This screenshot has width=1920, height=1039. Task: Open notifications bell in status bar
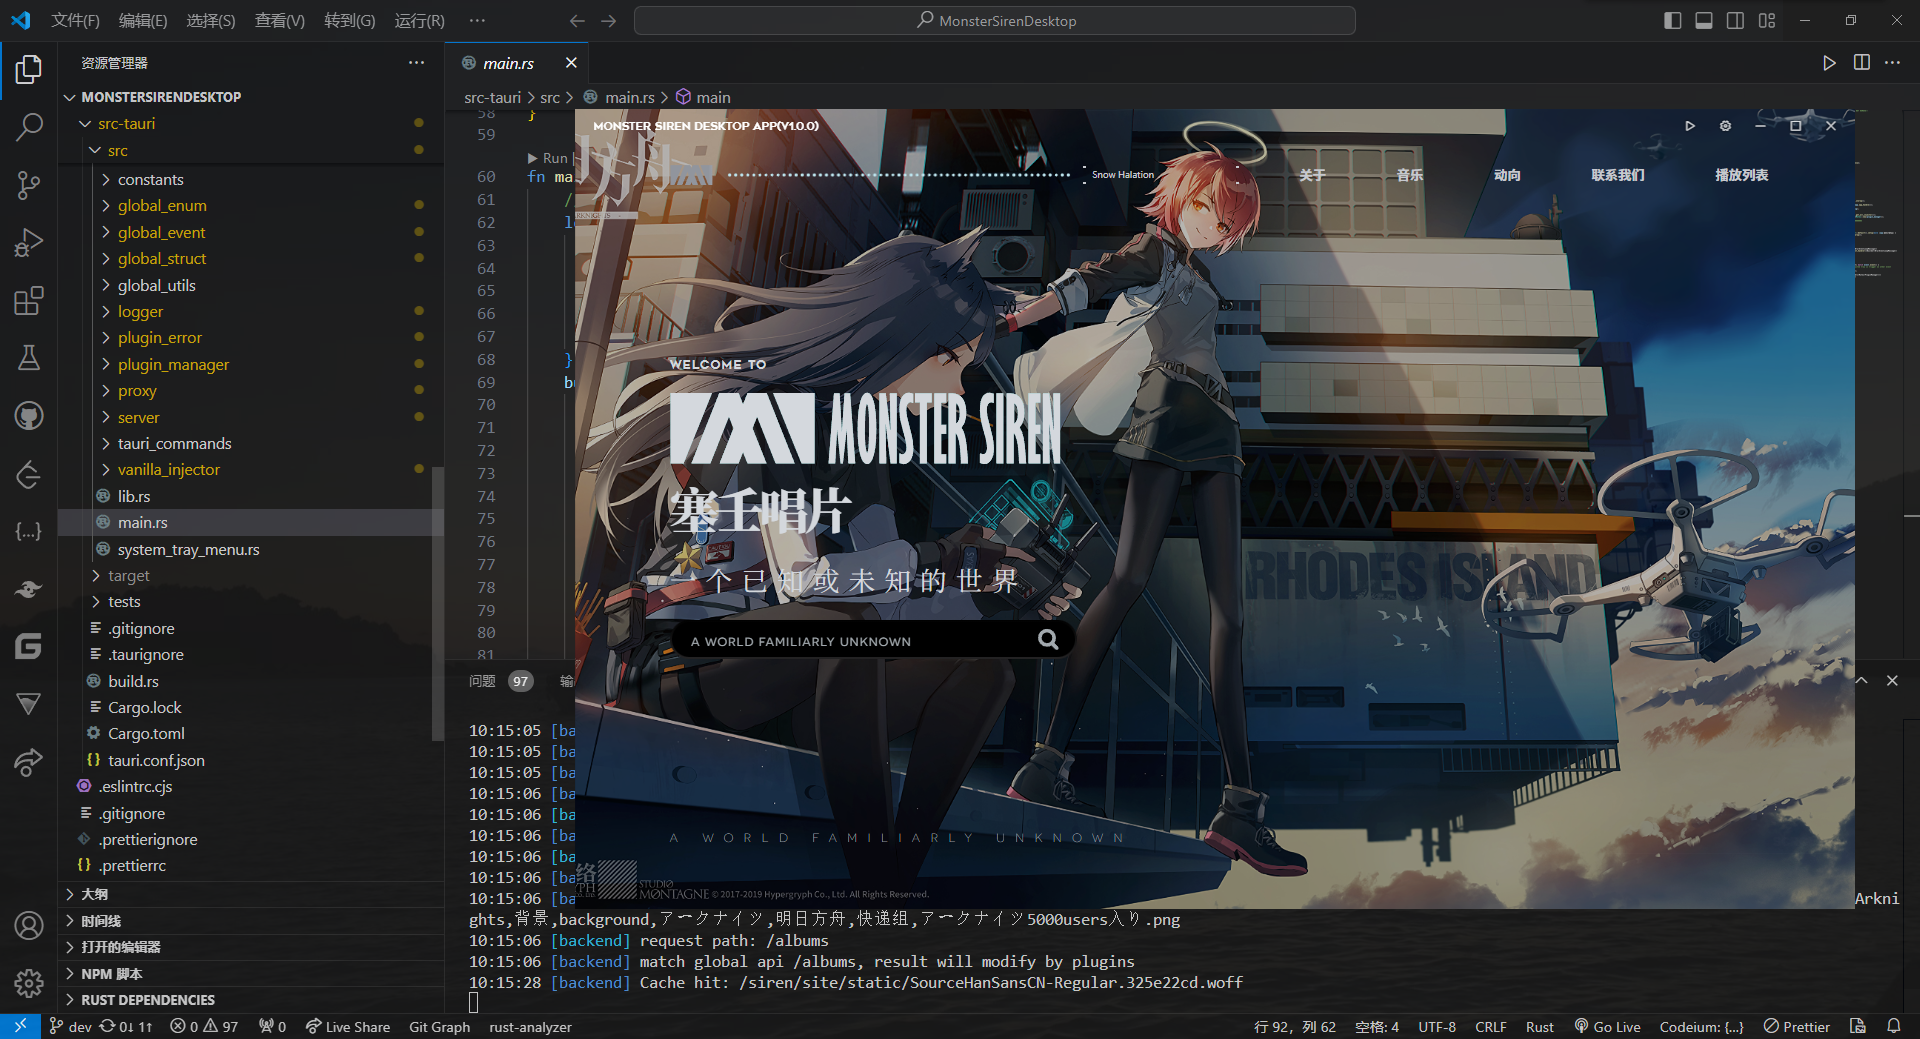(1894, 1026)
